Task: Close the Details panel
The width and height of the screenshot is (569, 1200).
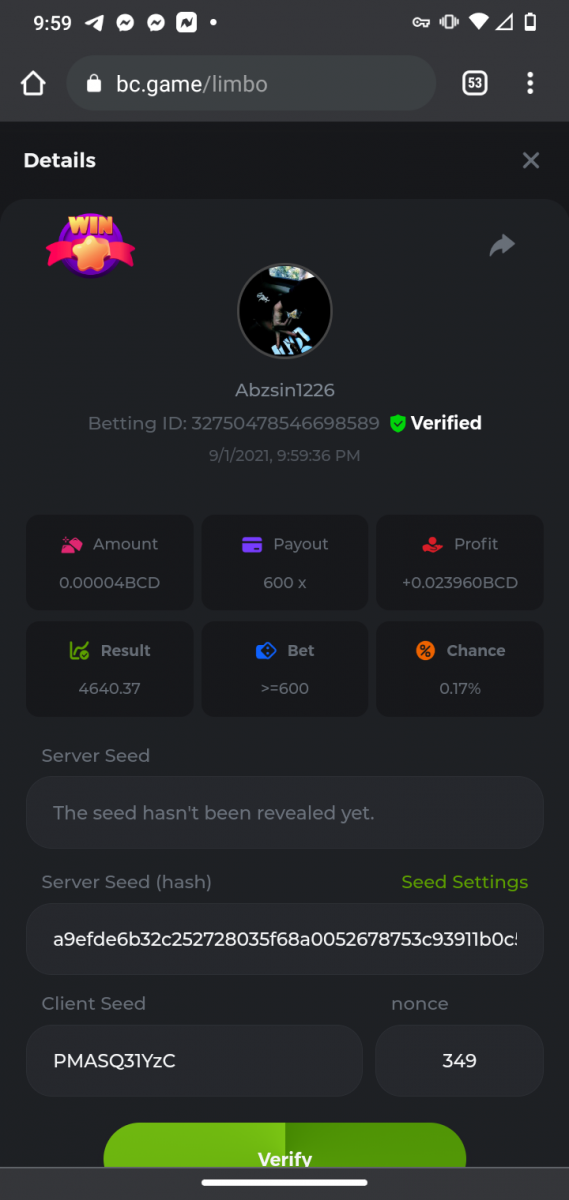Action: [x=531, y=160]
